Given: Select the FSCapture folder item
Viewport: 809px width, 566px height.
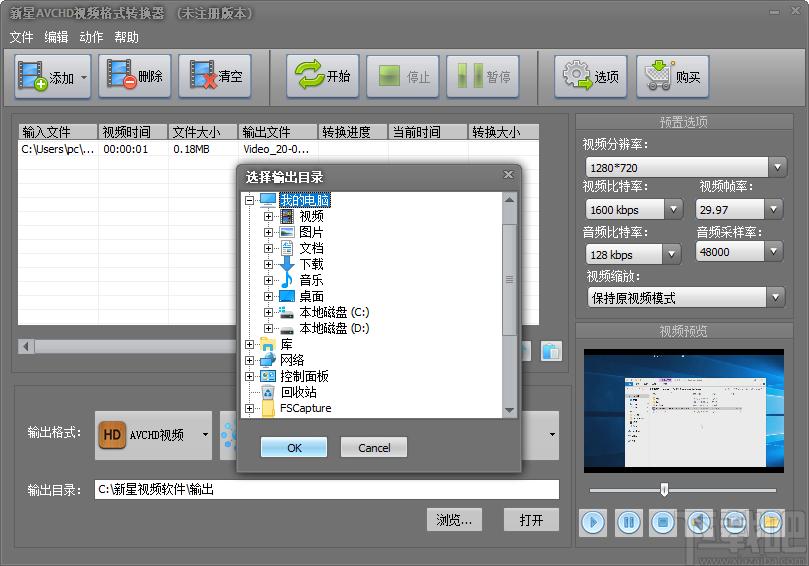Looking at the screenshot, I should (x=305, y=408).
